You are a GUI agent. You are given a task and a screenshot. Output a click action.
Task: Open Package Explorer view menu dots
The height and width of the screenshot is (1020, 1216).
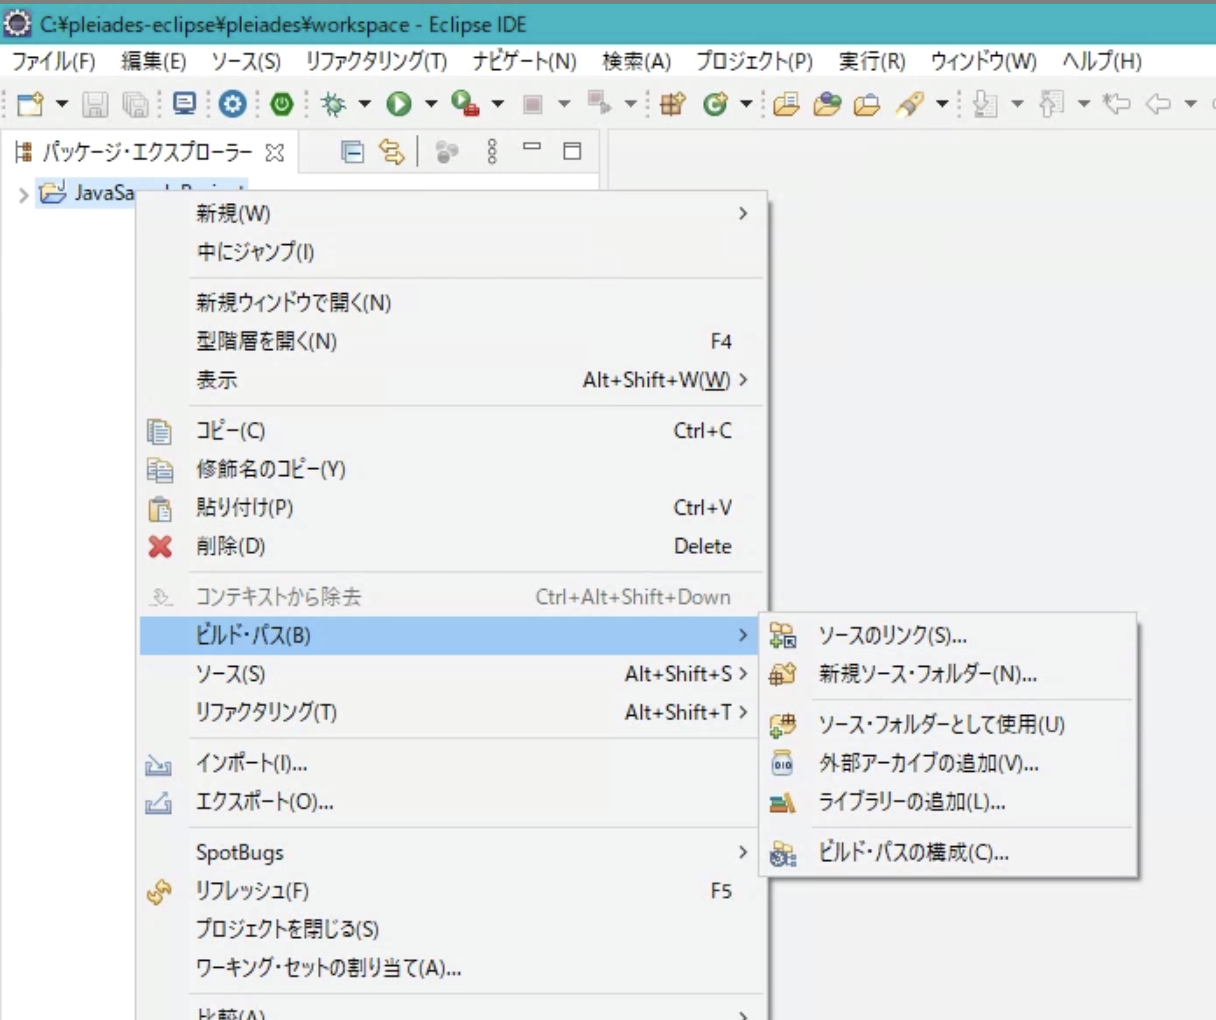point(492,152)
